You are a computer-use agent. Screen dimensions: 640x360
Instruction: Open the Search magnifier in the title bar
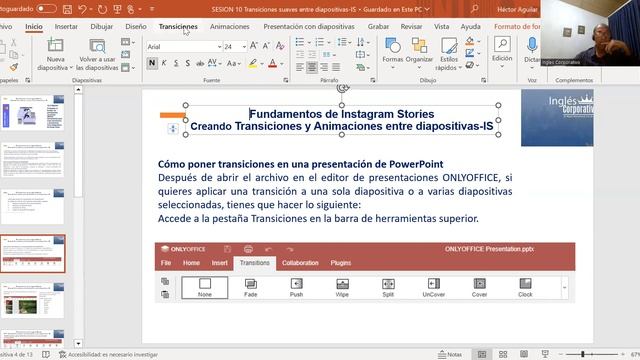pos(474,9)
